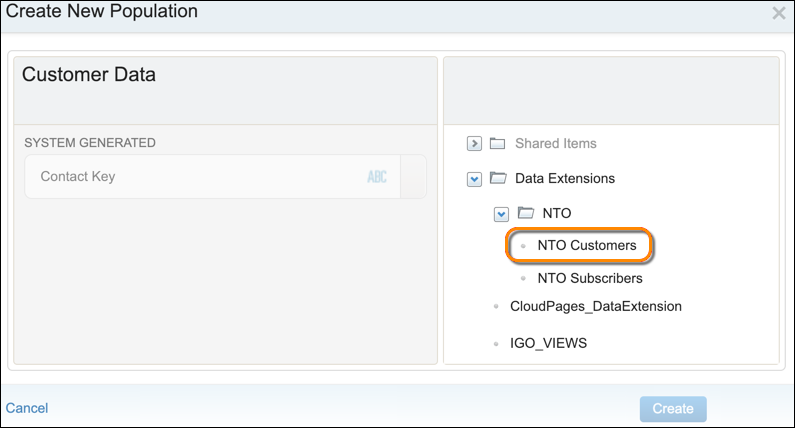This screenshot has width=795, height=428.
Task: Click the SYSTEM GENERATED label
Action: [x=90, y=142]
